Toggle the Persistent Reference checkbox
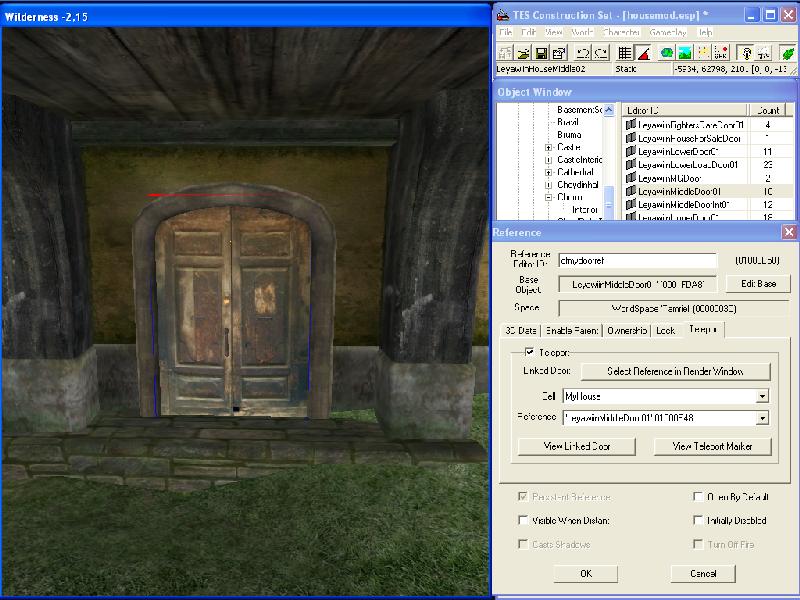Screen dimensions: 800x600 point(522,496)
